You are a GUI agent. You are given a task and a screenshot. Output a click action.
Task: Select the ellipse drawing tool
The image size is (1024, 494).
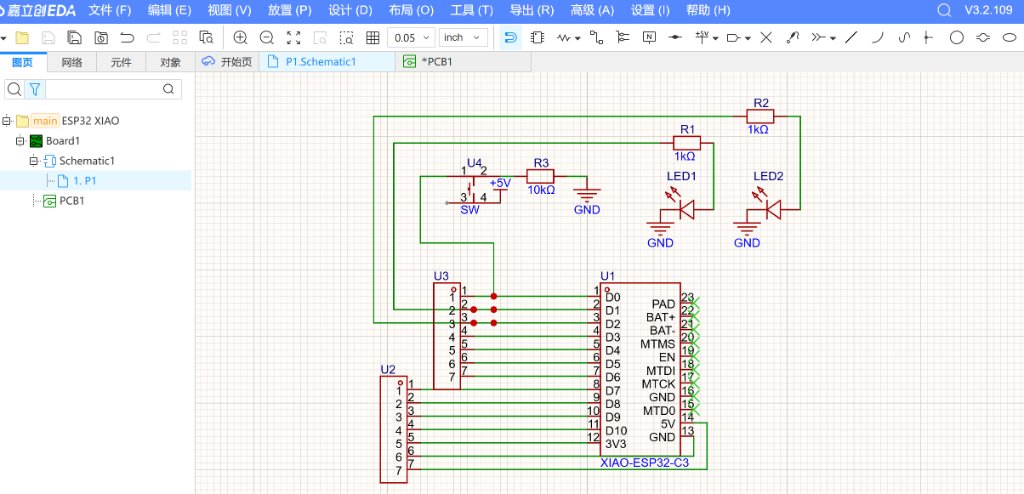coord(1009,38)
